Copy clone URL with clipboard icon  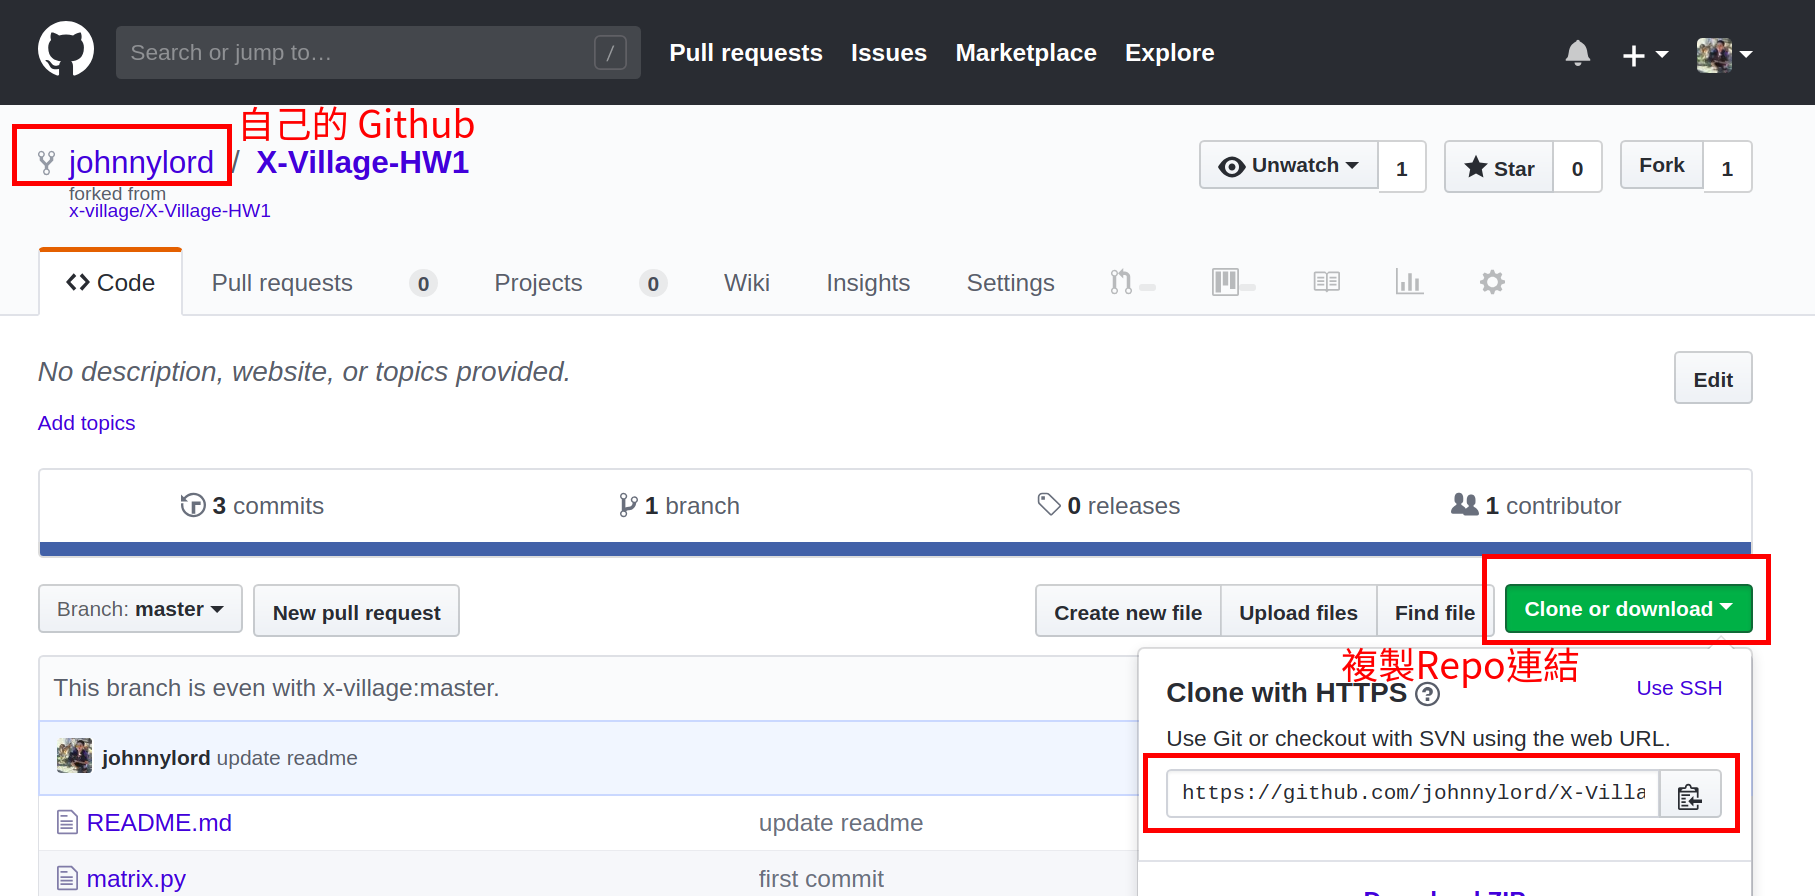click(1690, 794)
